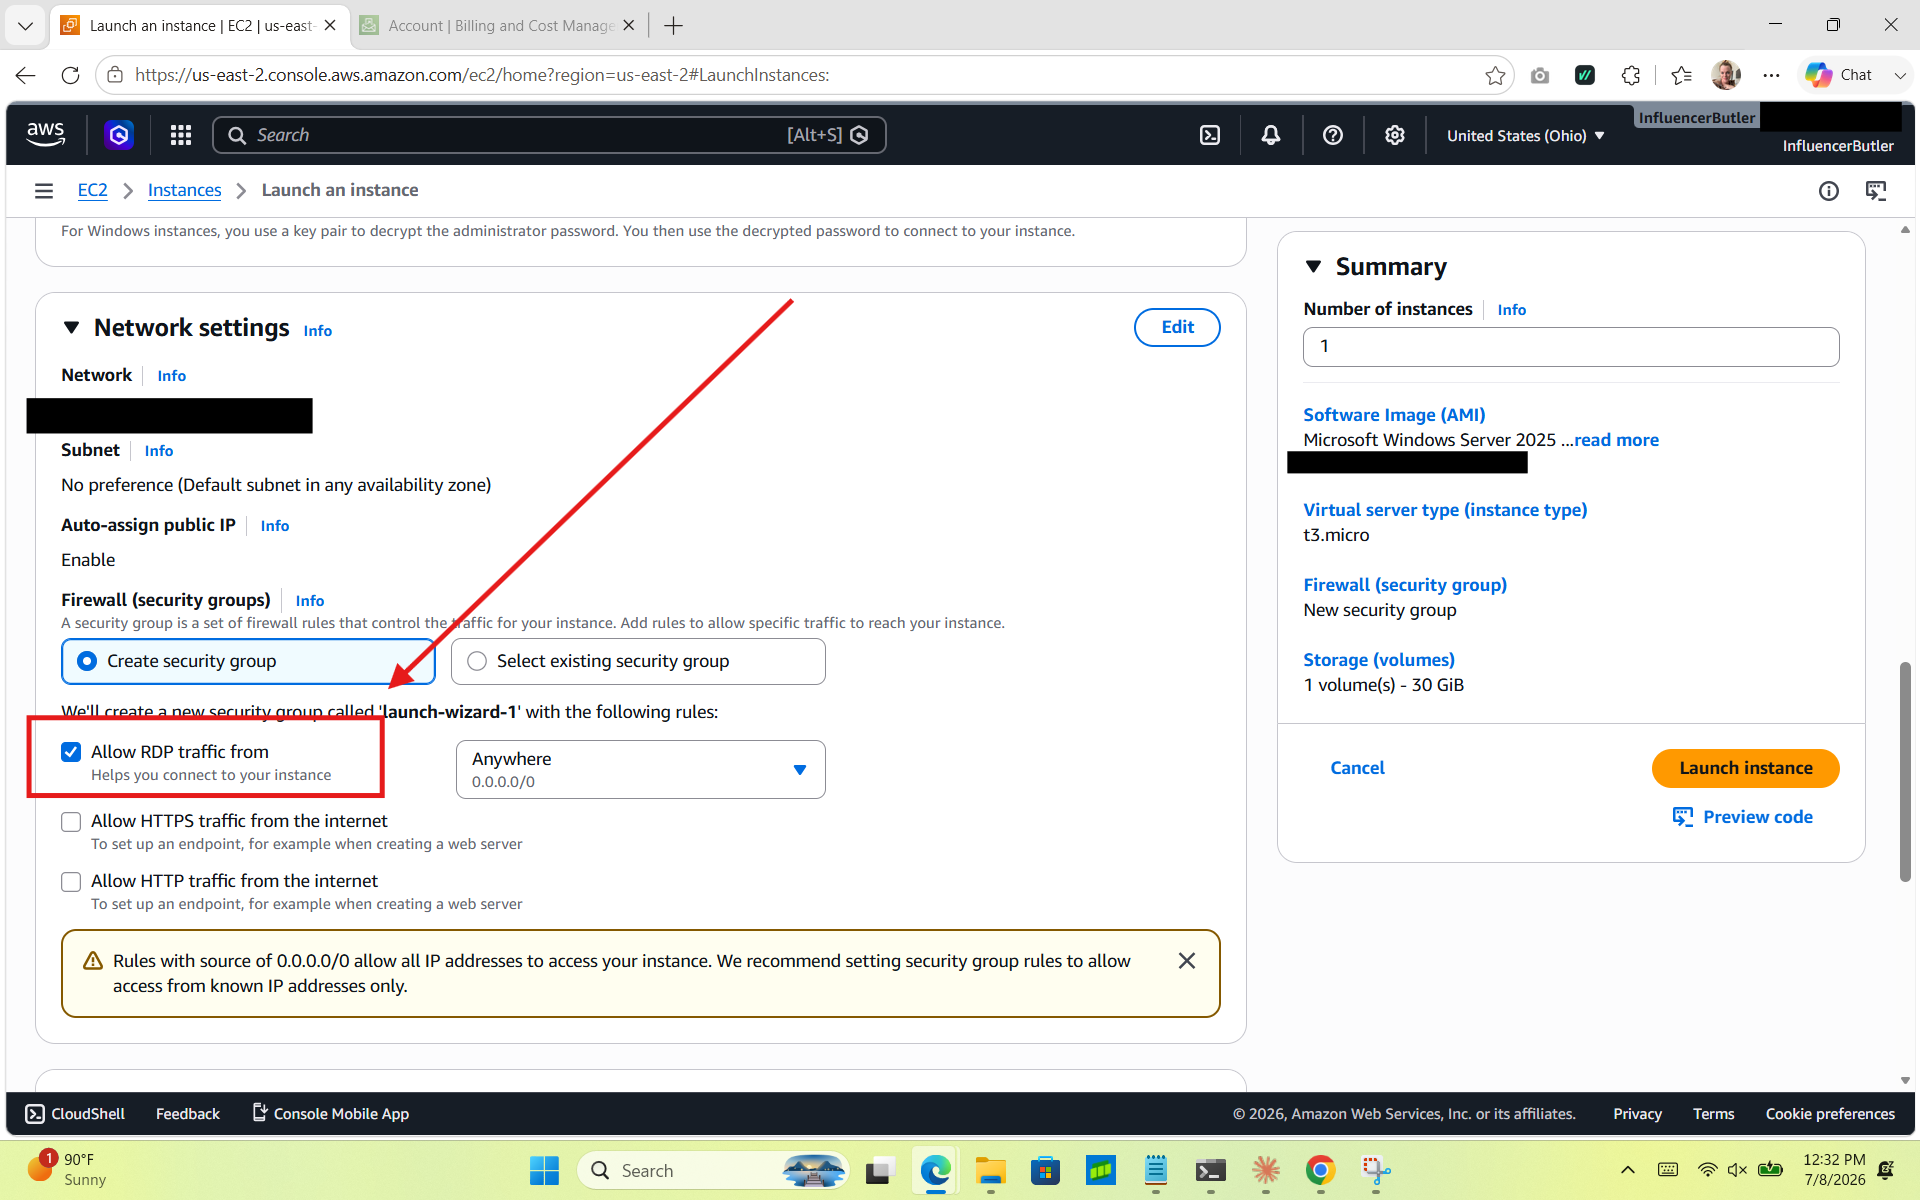Refresh the browser page

[70, 76]
